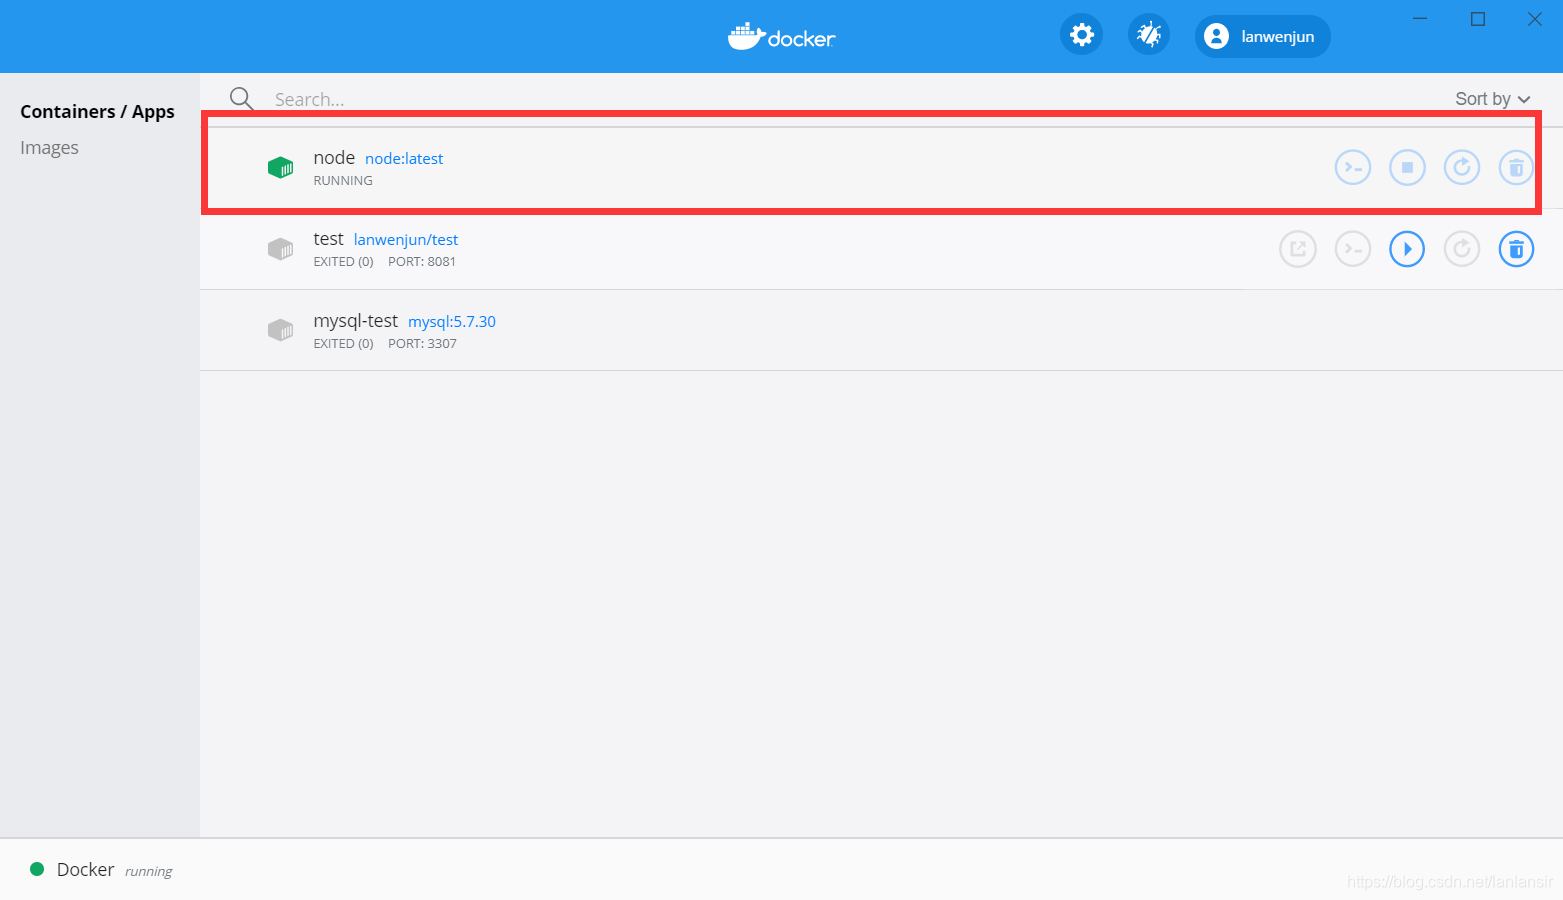Open CLI for test container
The image size is (1563, 900).
coord(1353,249)
